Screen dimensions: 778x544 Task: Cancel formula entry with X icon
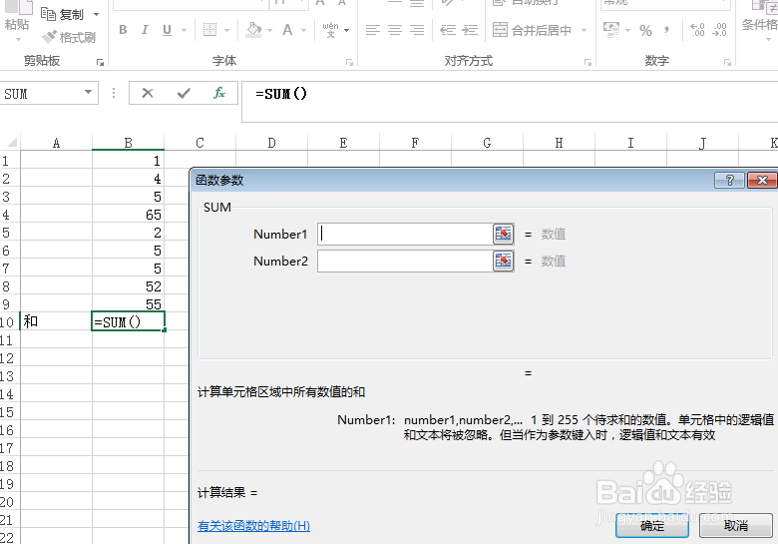147,93
